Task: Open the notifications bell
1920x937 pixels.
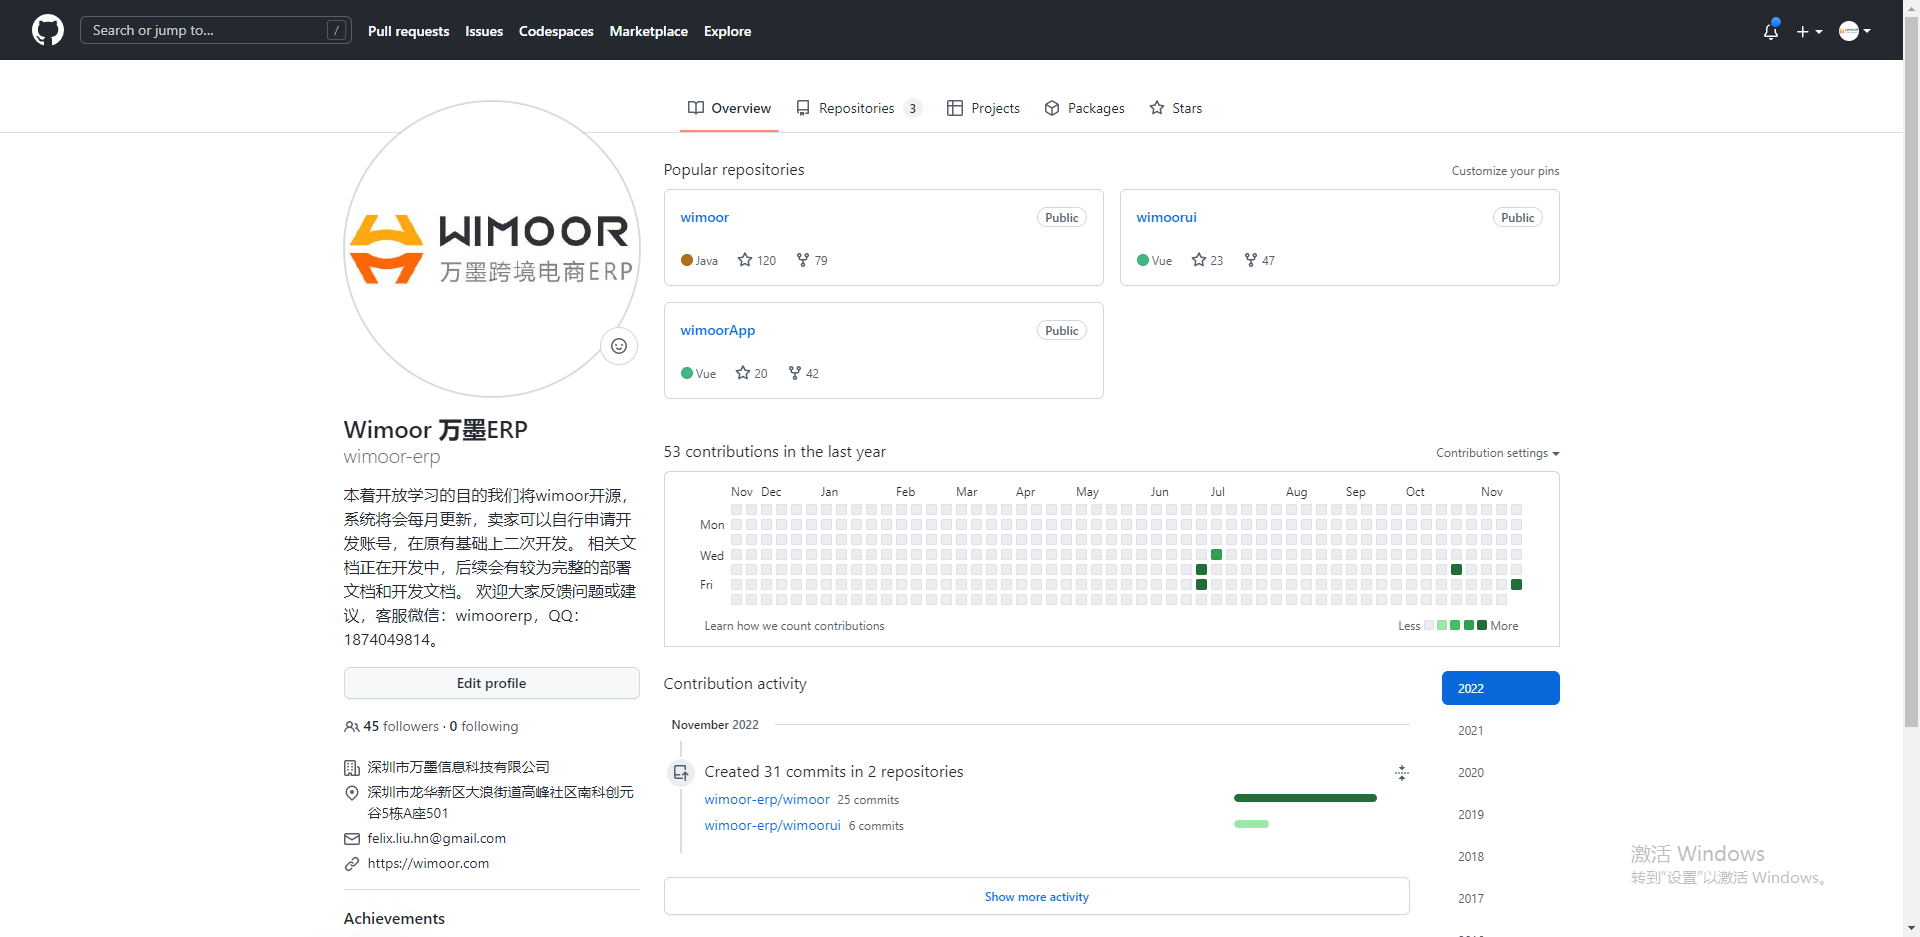Action: 1770,31
